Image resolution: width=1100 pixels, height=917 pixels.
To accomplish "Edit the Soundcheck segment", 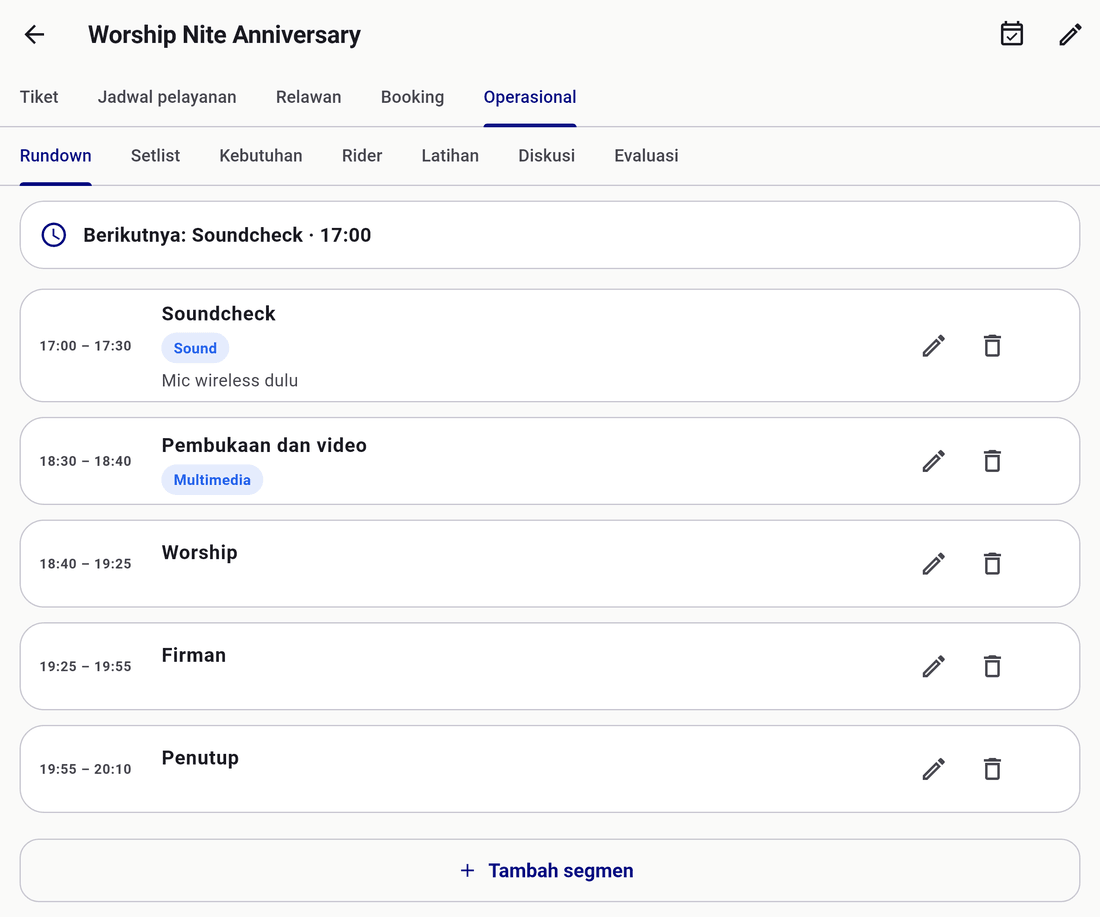I will [x=934, y=346].
